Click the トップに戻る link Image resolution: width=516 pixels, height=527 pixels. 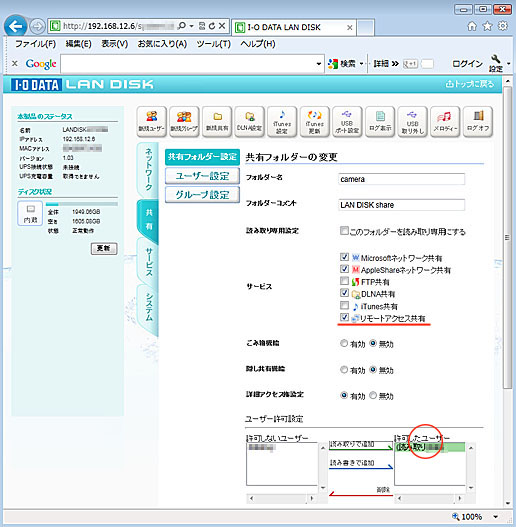pyautogui.click(x=470, y=84)
